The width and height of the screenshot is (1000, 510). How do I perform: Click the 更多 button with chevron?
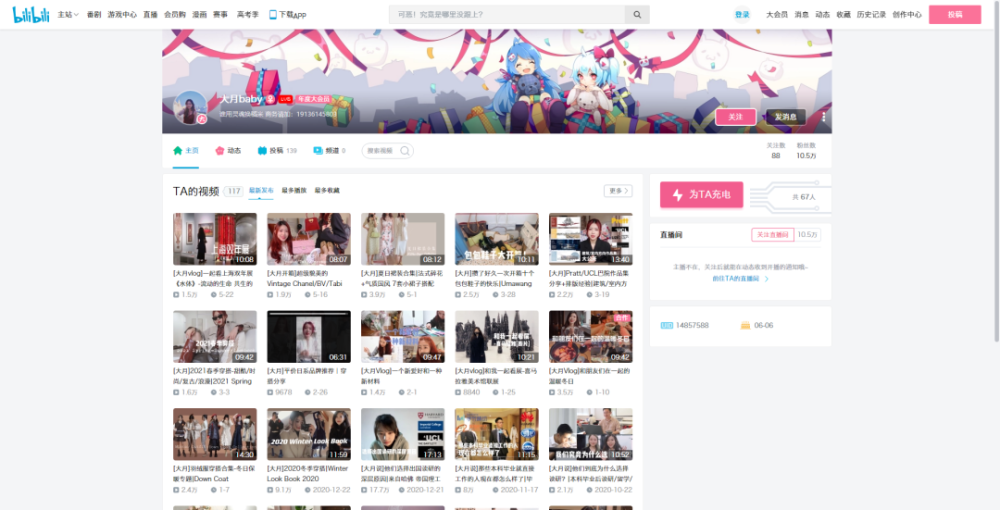[618, 191]
